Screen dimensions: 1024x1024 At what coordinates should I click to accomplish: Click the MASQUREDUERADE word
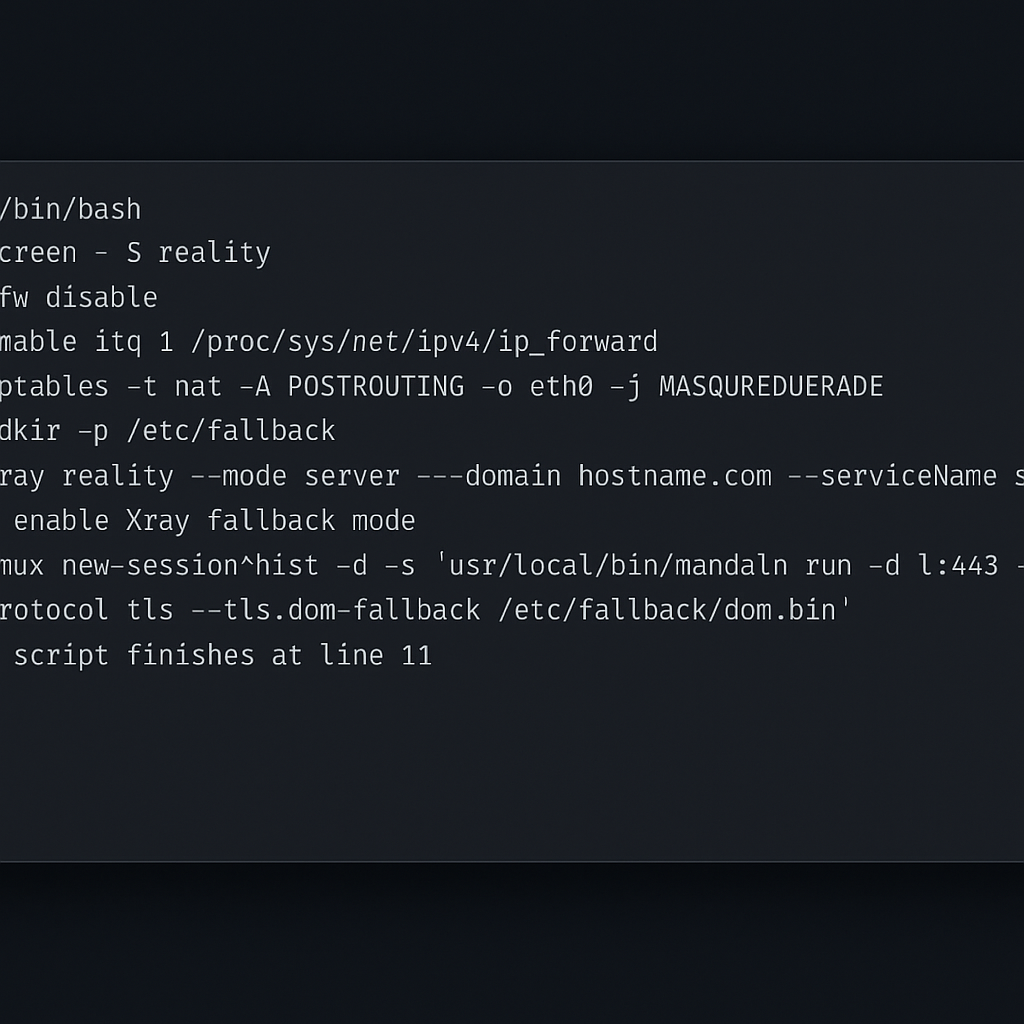coord(771,386)
